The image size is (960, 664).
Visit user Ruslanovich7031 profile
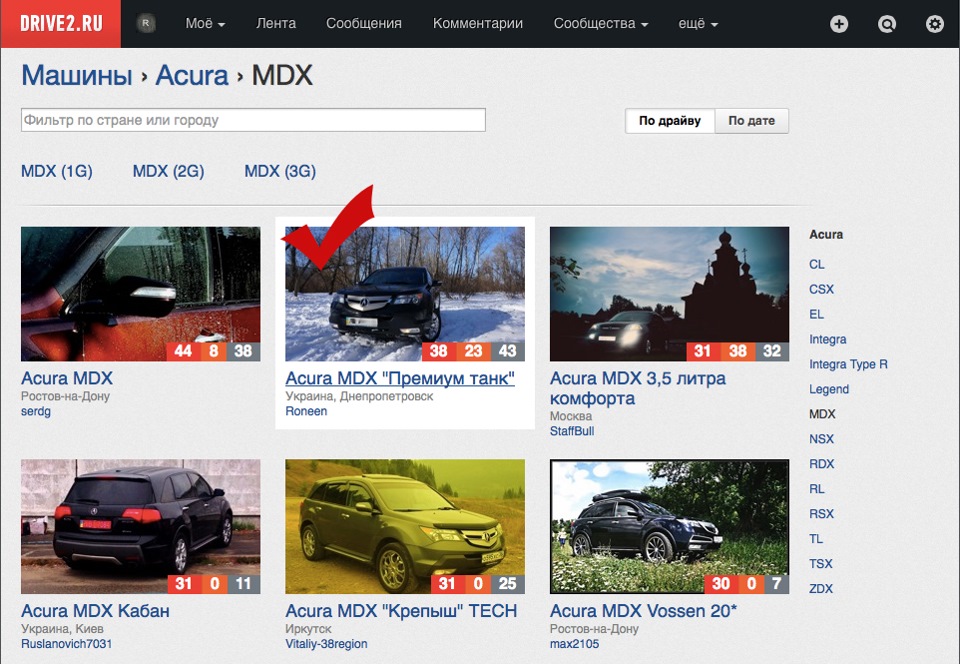[x=67, y=644]
